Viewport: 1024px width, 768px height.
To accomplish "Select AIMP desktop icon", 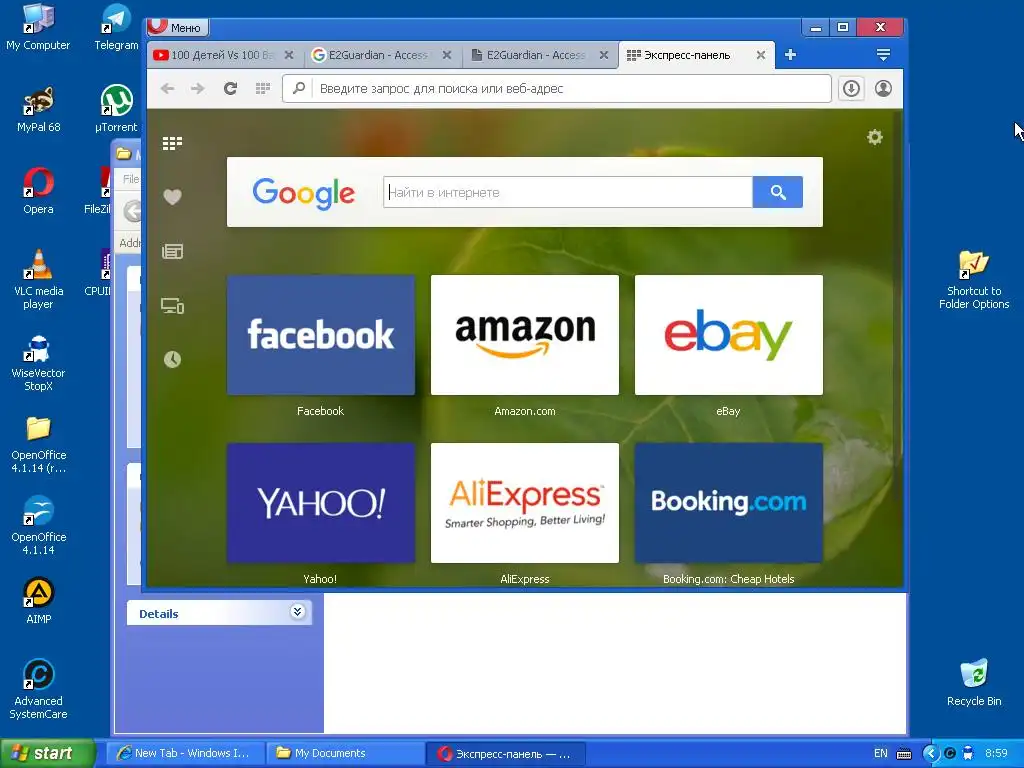I will (x=38, y=601).
